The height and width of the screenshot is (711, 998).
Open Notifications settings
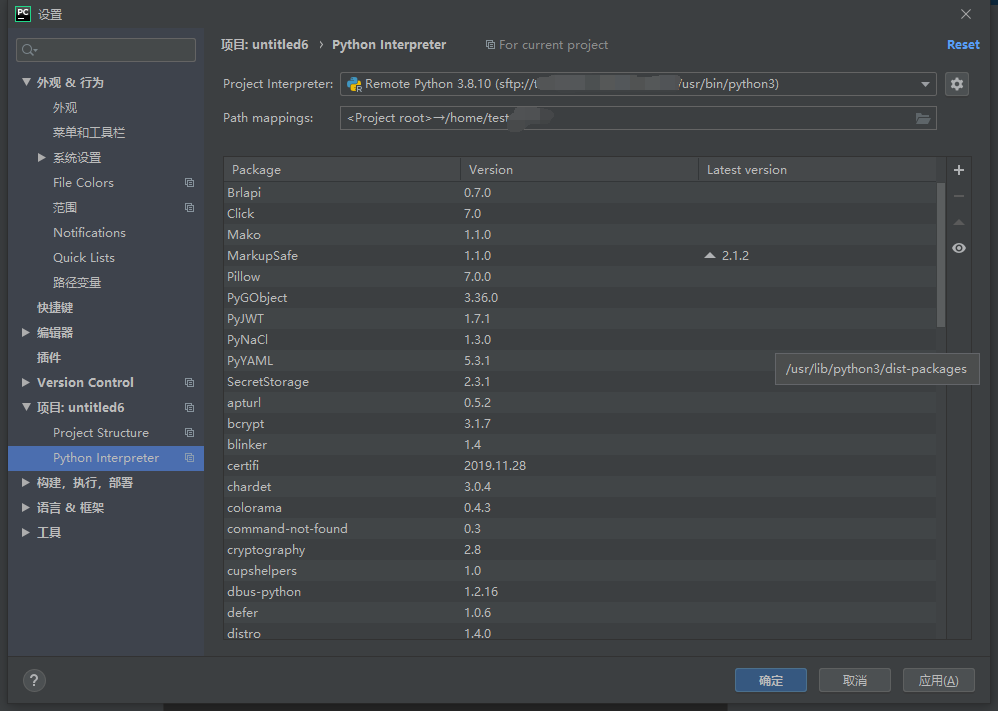click(89, 232)
